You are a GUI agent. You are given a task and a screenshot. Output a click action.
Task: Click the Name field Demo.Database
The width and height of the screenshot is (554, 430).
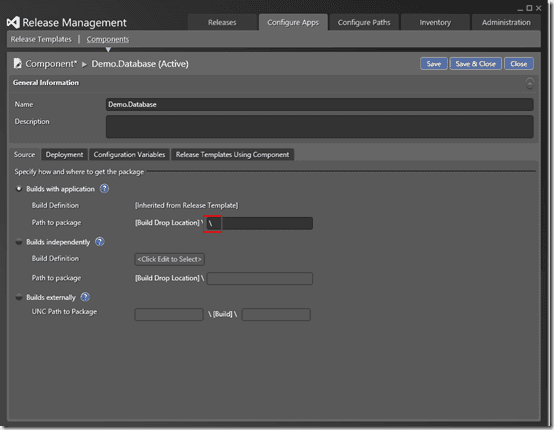(319, 105)
